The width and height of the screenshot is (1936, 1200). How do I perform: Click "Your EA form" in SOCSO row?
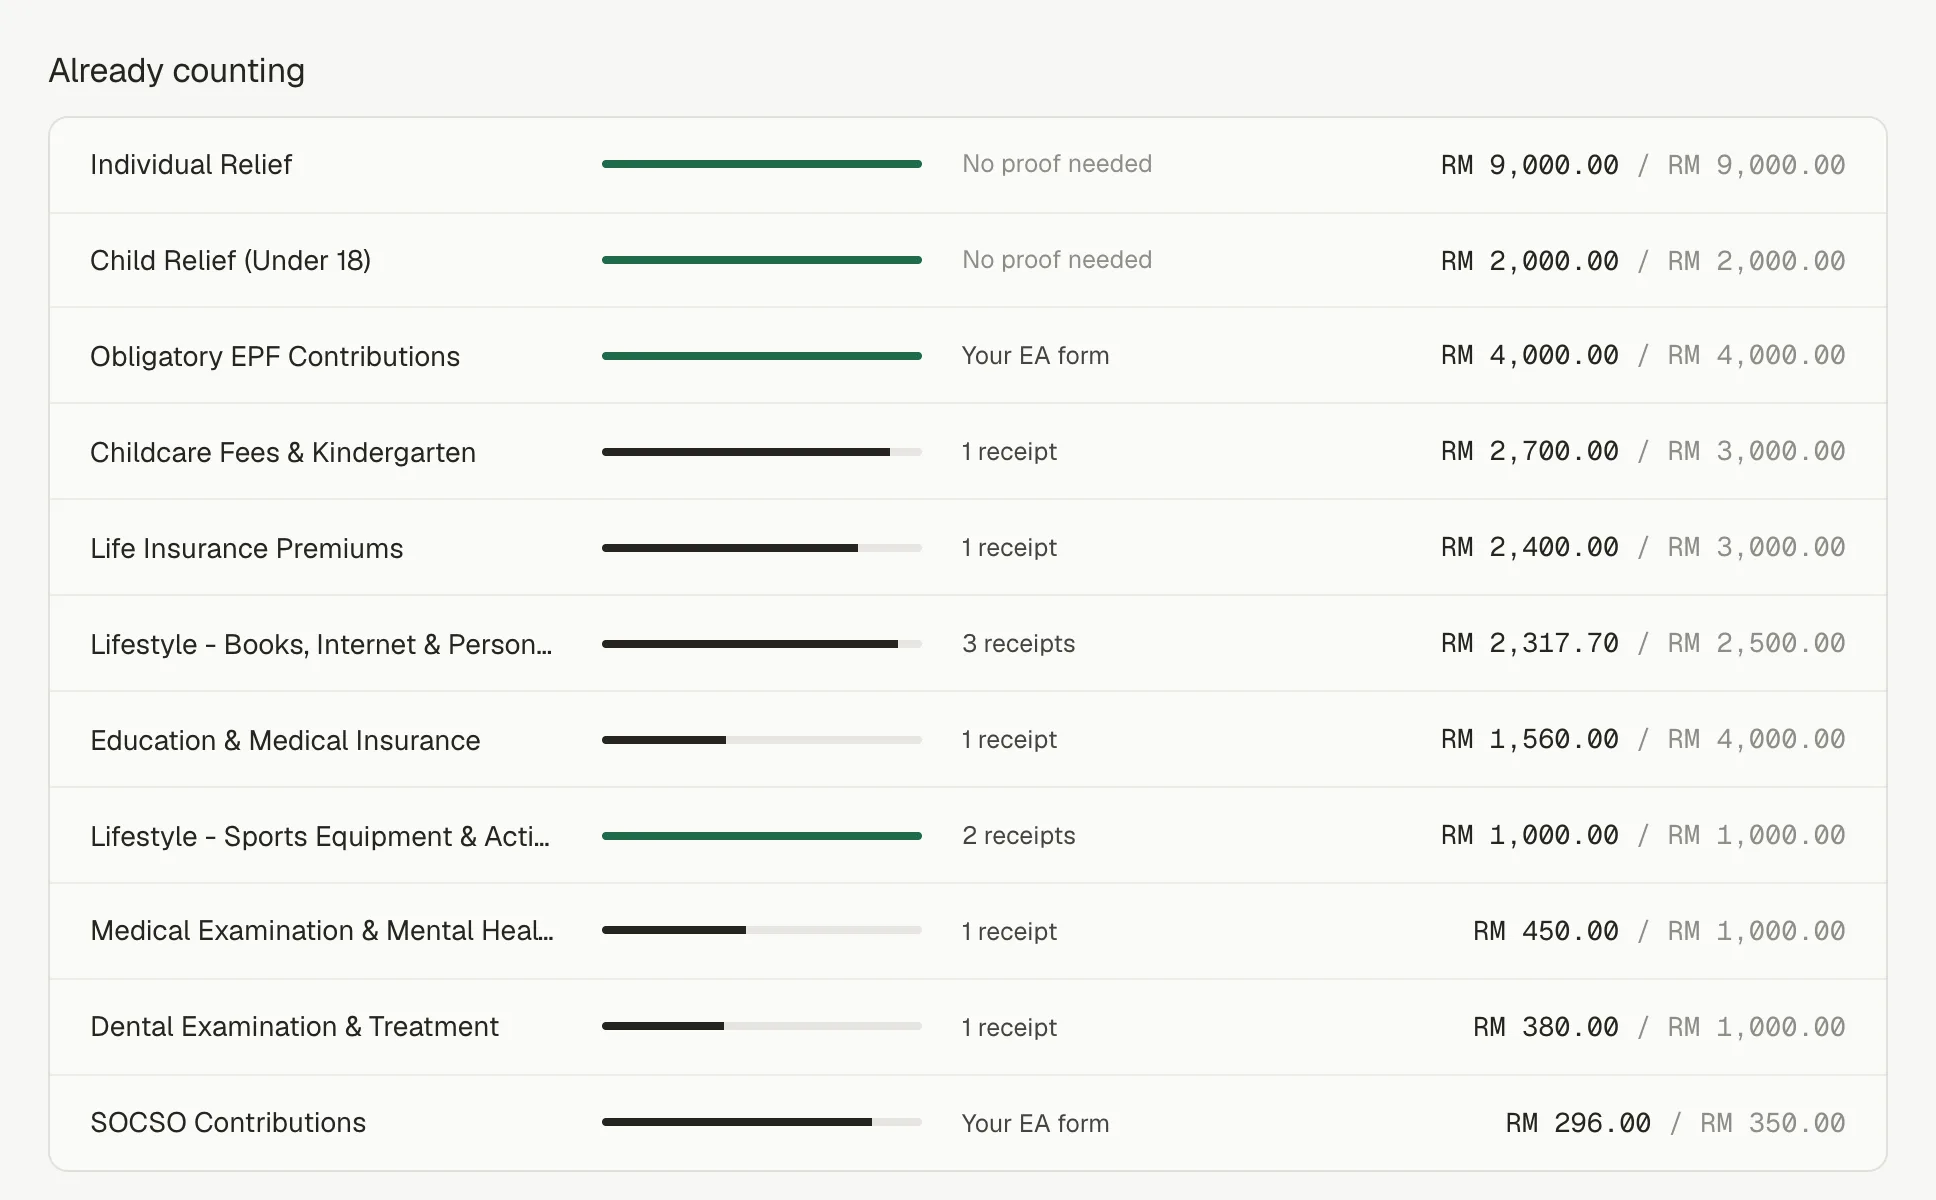click(x=1035, y=1123)
